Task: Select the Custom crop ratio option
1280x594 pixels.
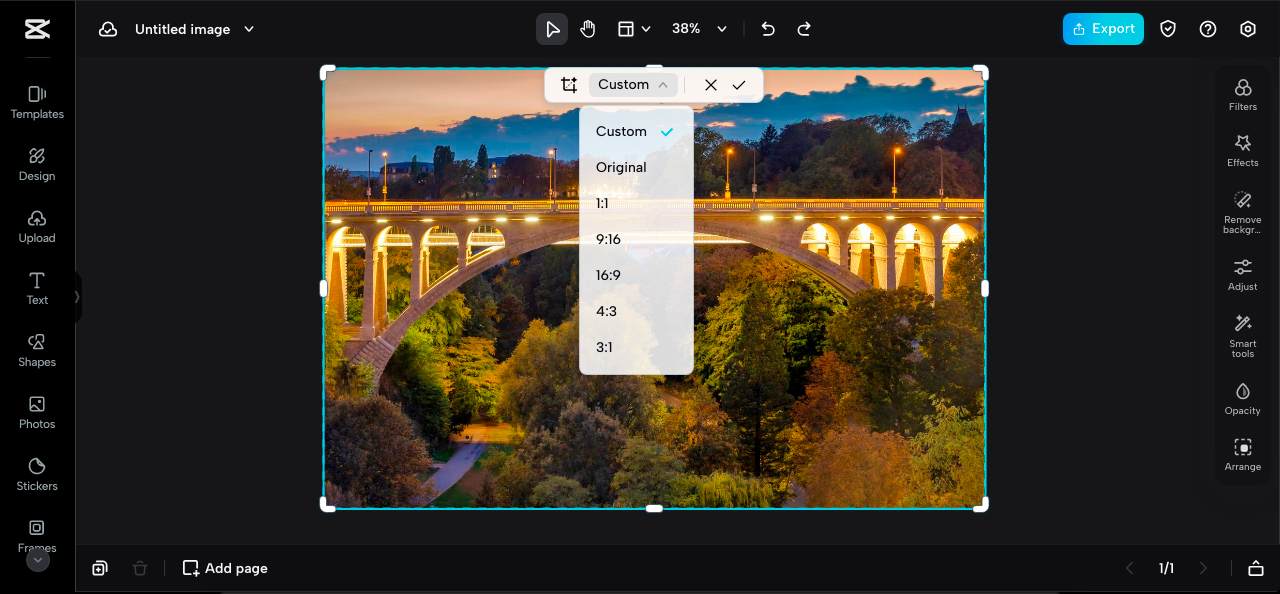Action: tap(636, 131)
